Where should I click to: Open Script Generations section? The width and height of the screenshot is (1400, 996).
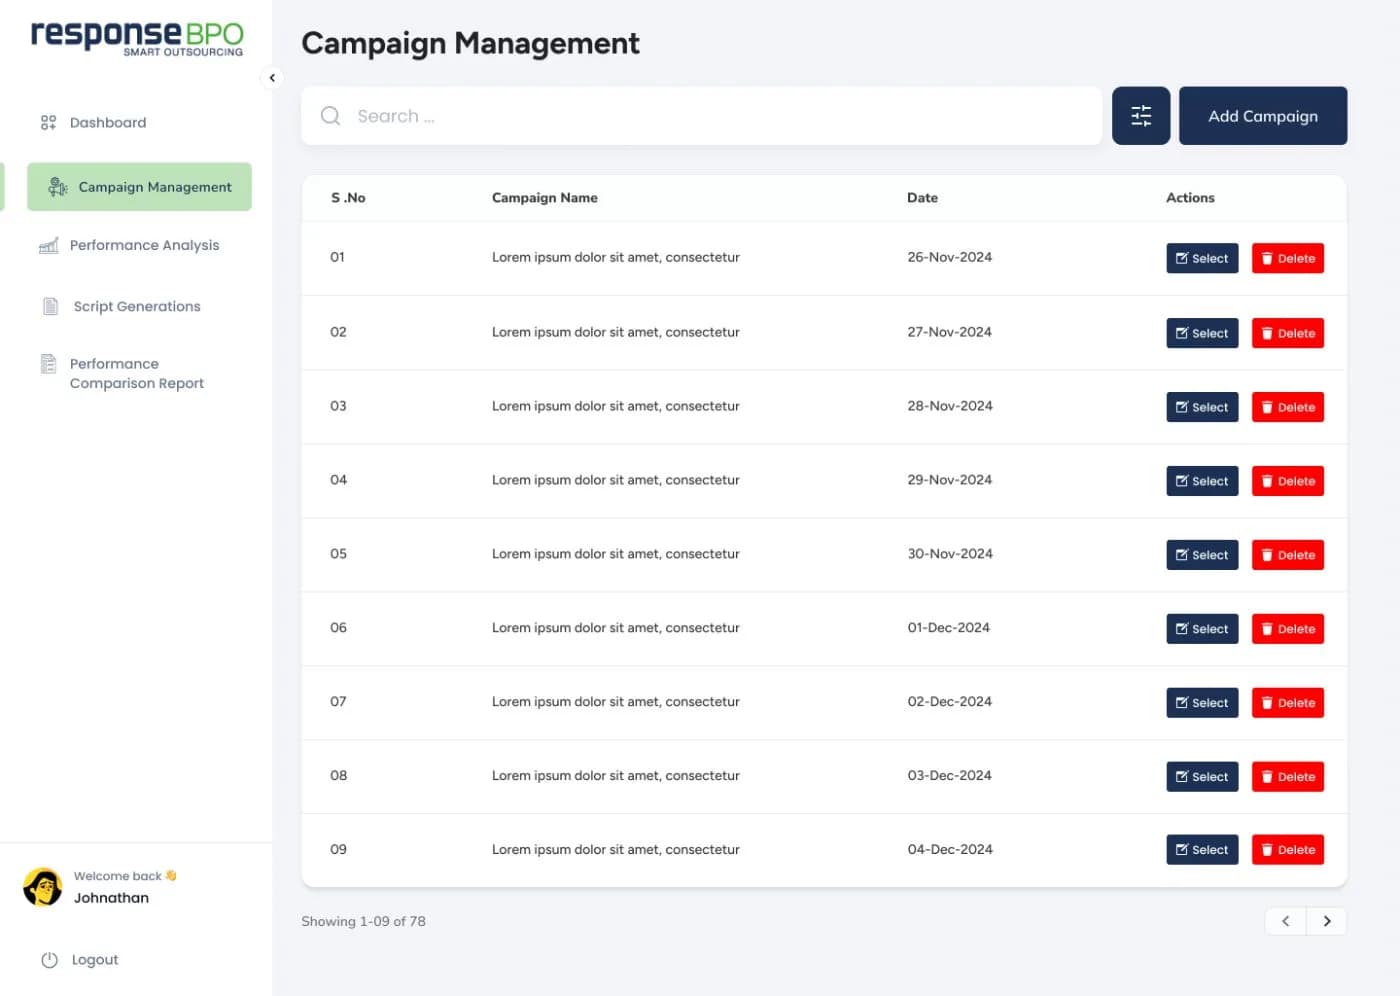(x=137, y=306)
